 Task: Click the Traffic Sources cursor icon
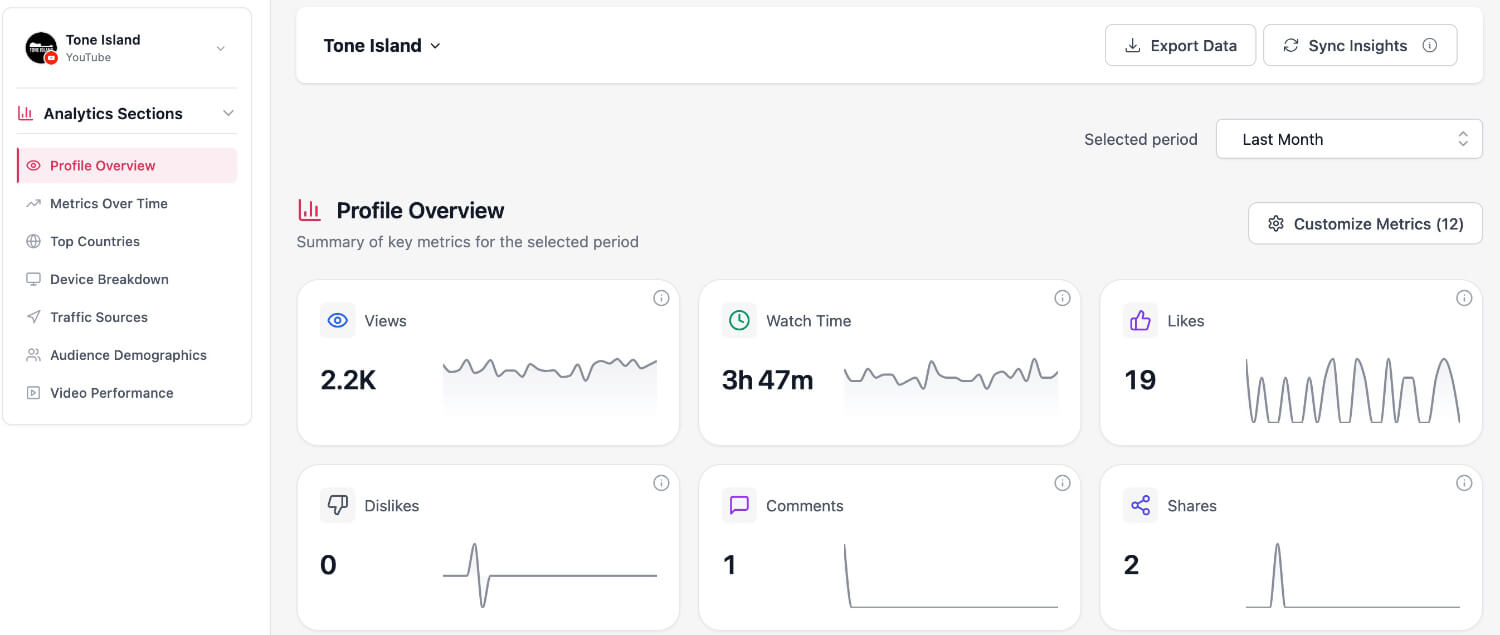coord(33,317)
